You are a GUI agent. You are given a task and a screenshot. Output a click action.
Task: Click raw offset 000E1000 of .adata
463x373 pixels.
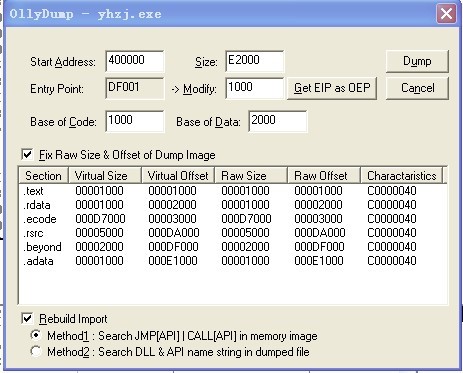319,261
